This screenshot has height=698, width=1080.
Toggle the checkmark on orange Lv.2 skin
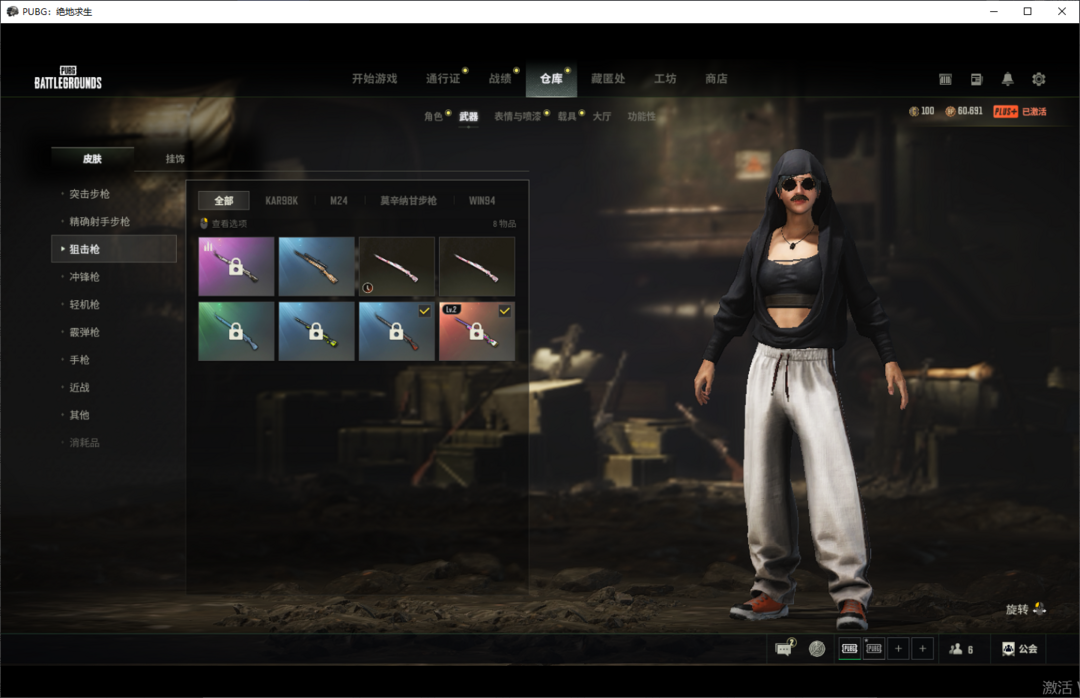[505, 311]
